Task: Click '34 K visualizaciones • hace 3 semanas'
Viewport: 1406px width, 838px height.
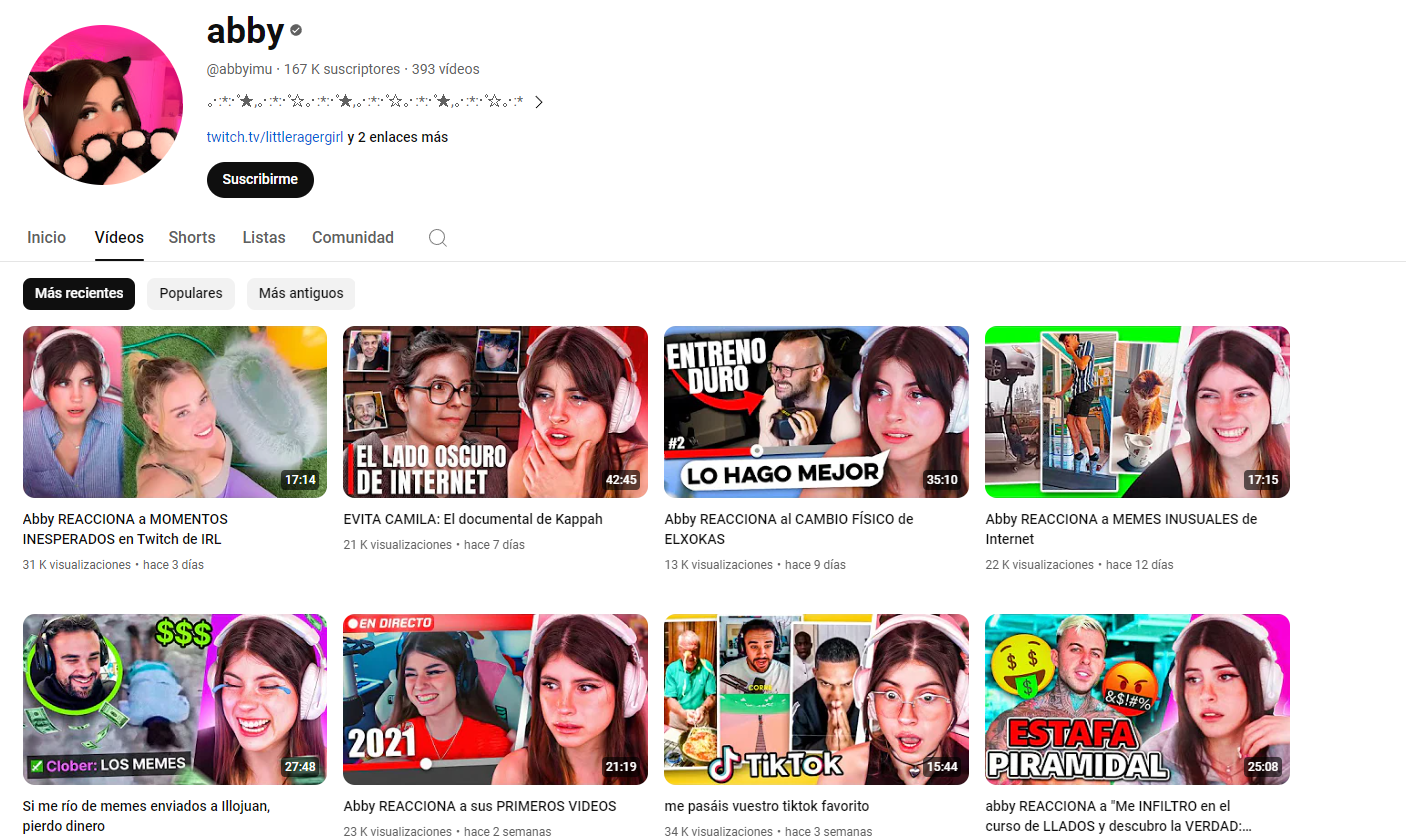Action: coord(768,832)
